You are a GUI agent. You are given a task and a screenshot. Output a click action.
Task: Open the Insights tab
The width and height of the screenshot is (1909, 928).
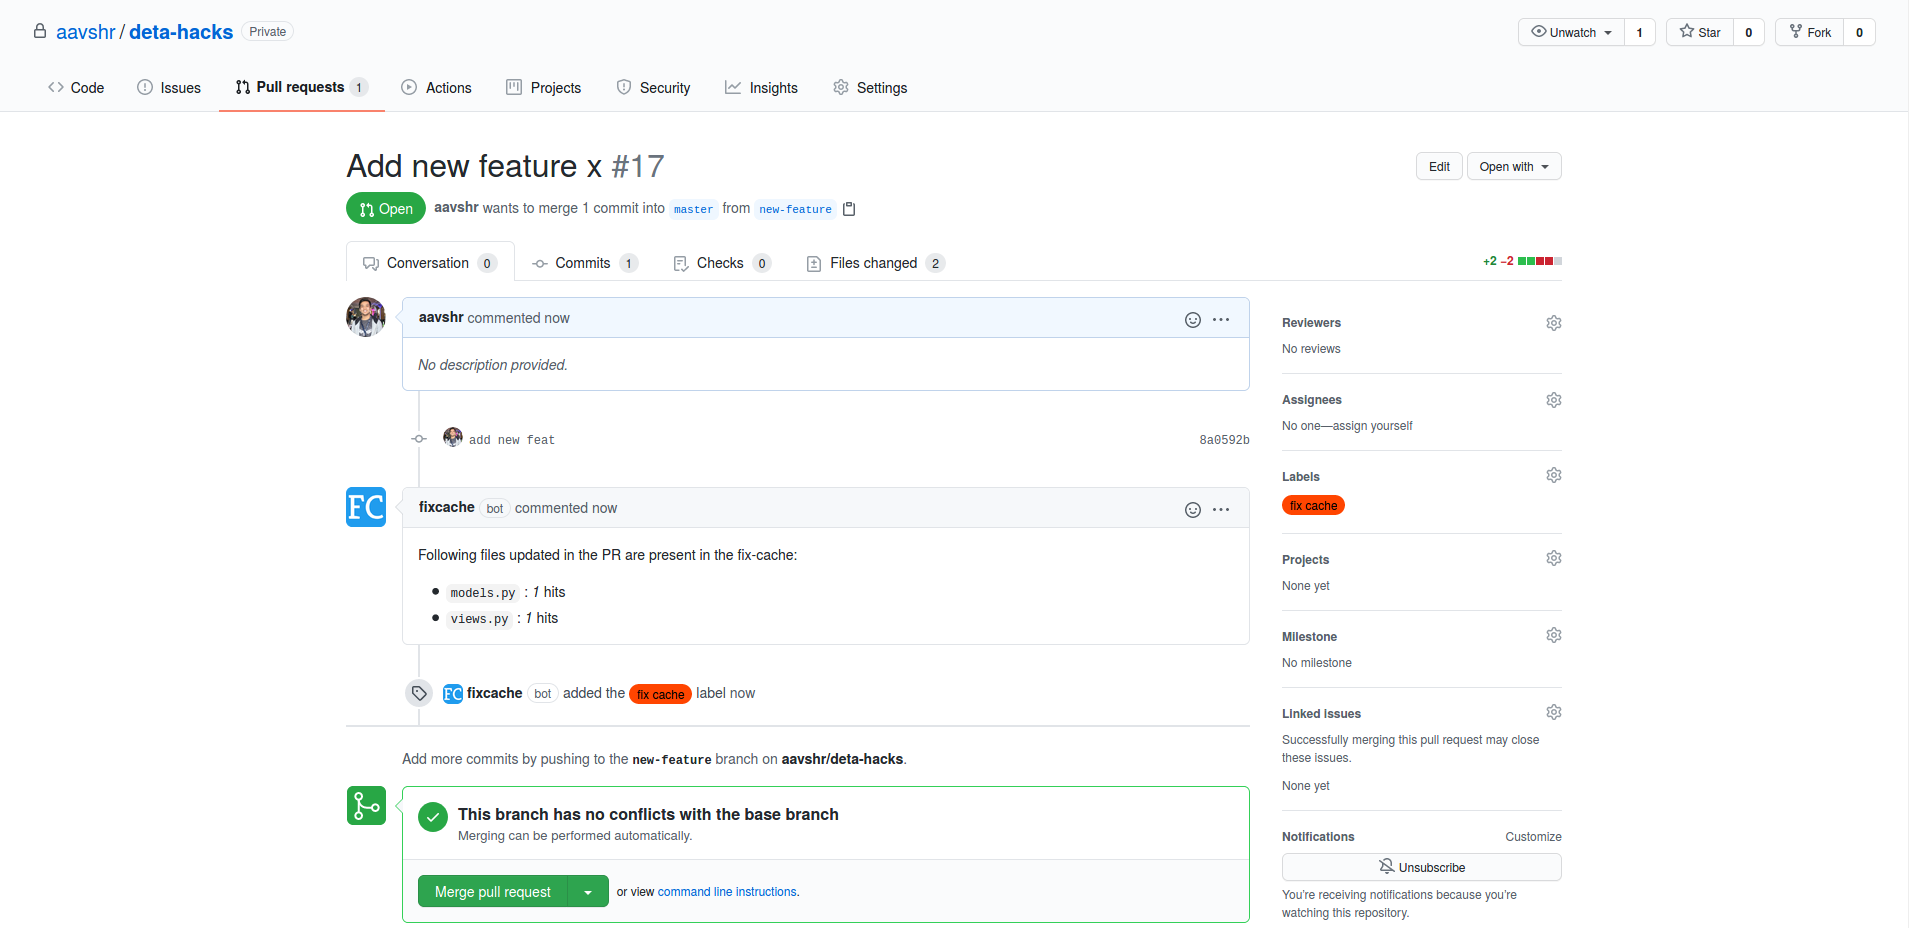pyautogui.click(x=761, y=88)
